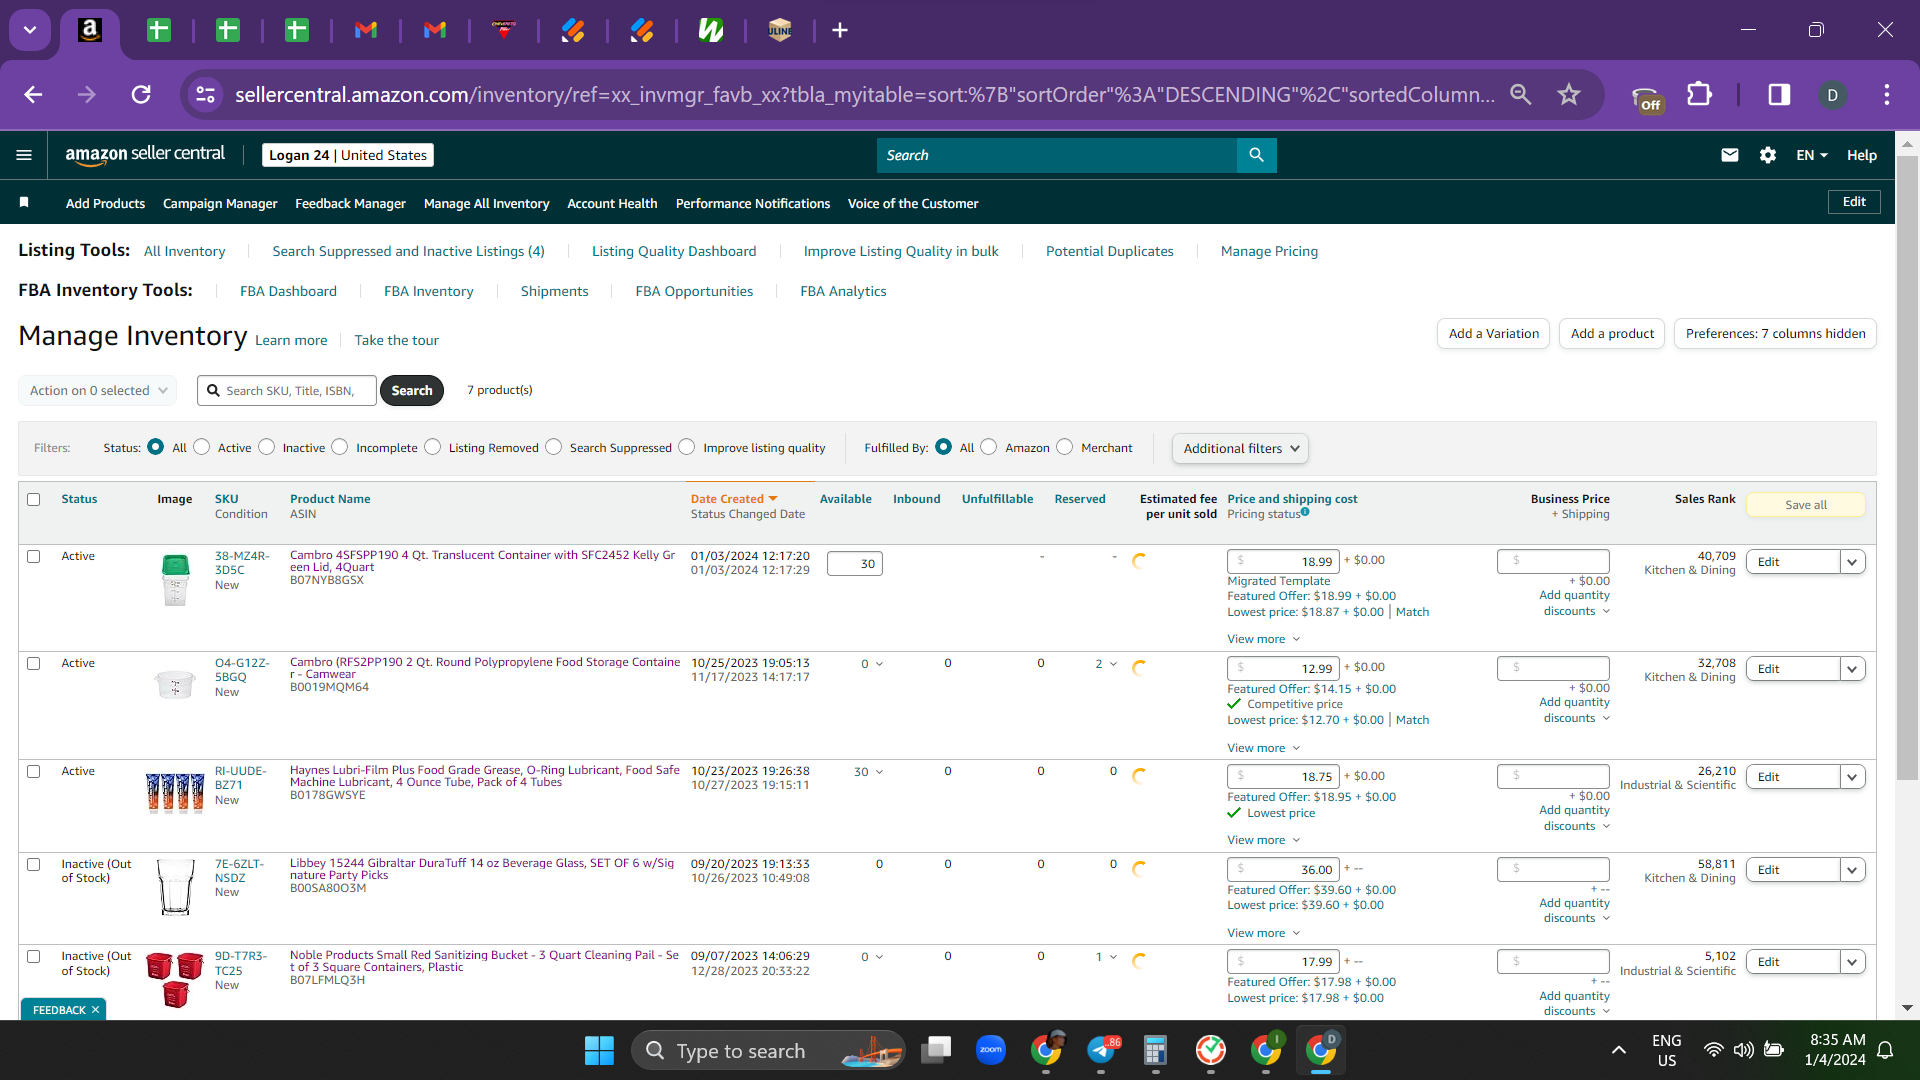Click the magnifier search button in header
Image resolution: width=1920 pixels, height=1080 pixels.
tap(1257, 155)
